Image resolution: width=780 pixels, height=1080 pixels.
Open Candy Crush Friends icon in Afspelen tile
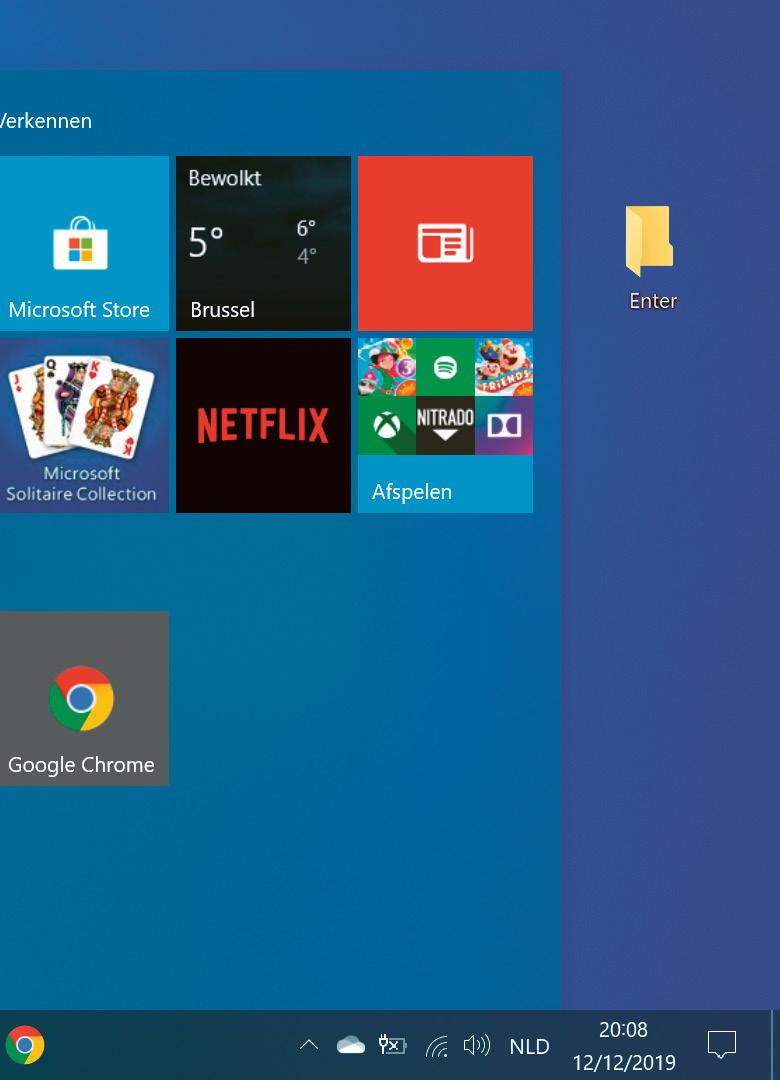tap(504, 367)
